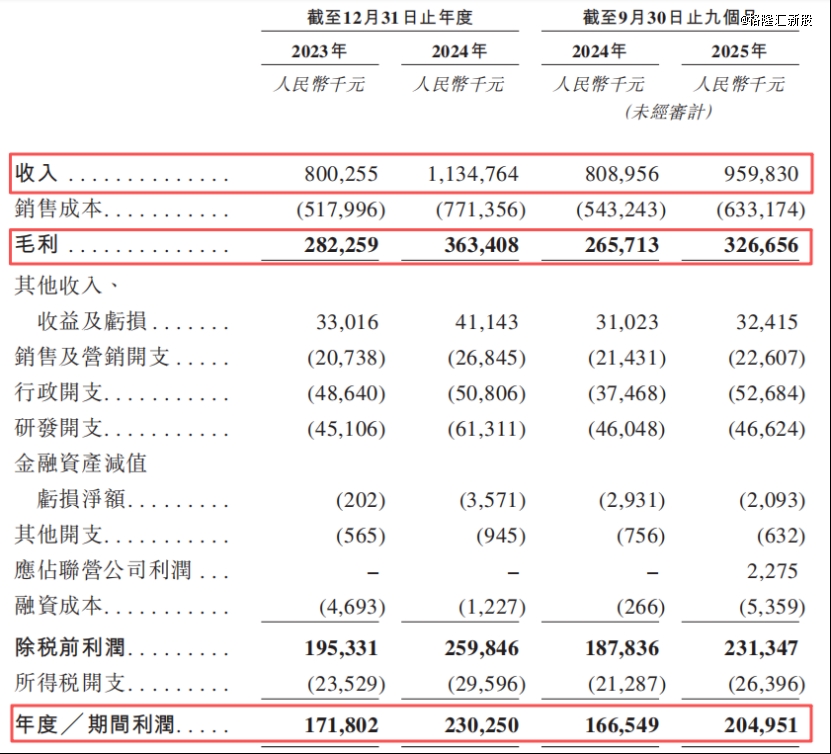Click the 毛利 value 363,408
The width and height of the screenshot is (831, 754).
[x=474, y=246]
